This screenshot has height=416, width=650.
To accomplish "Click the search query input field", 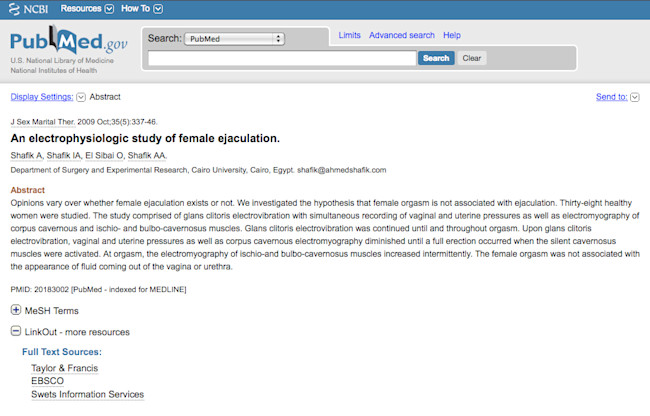I will tap(282, 58).
